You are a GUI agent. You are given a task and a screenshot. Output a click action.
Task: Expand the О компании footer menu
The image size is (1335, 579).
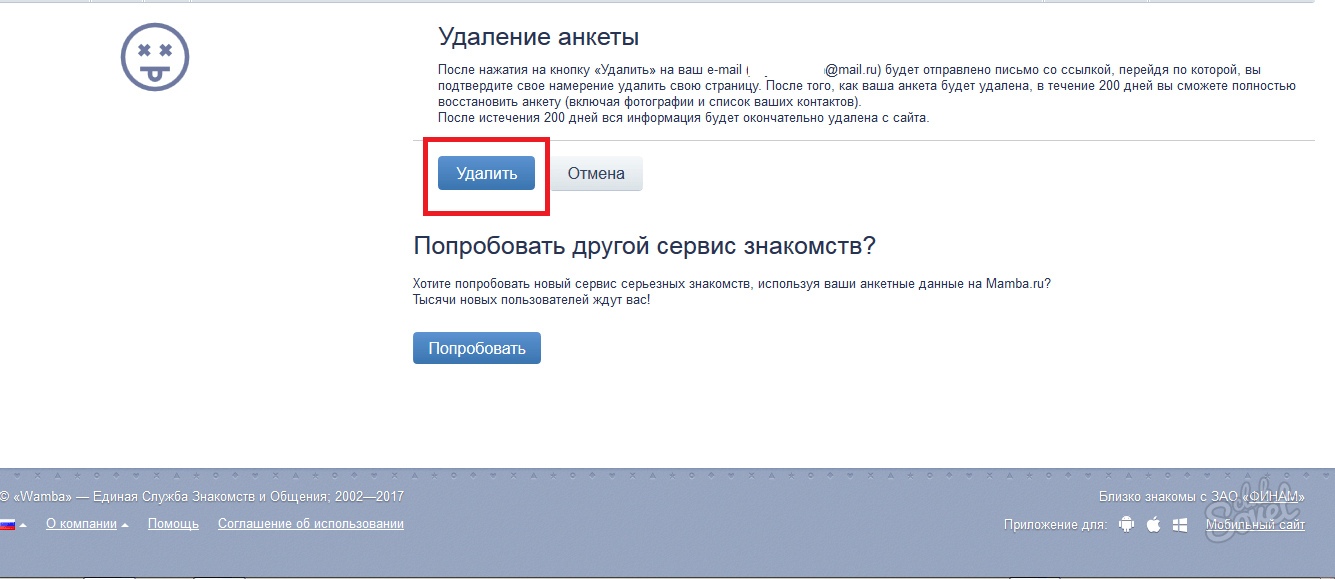click(87, 524)
